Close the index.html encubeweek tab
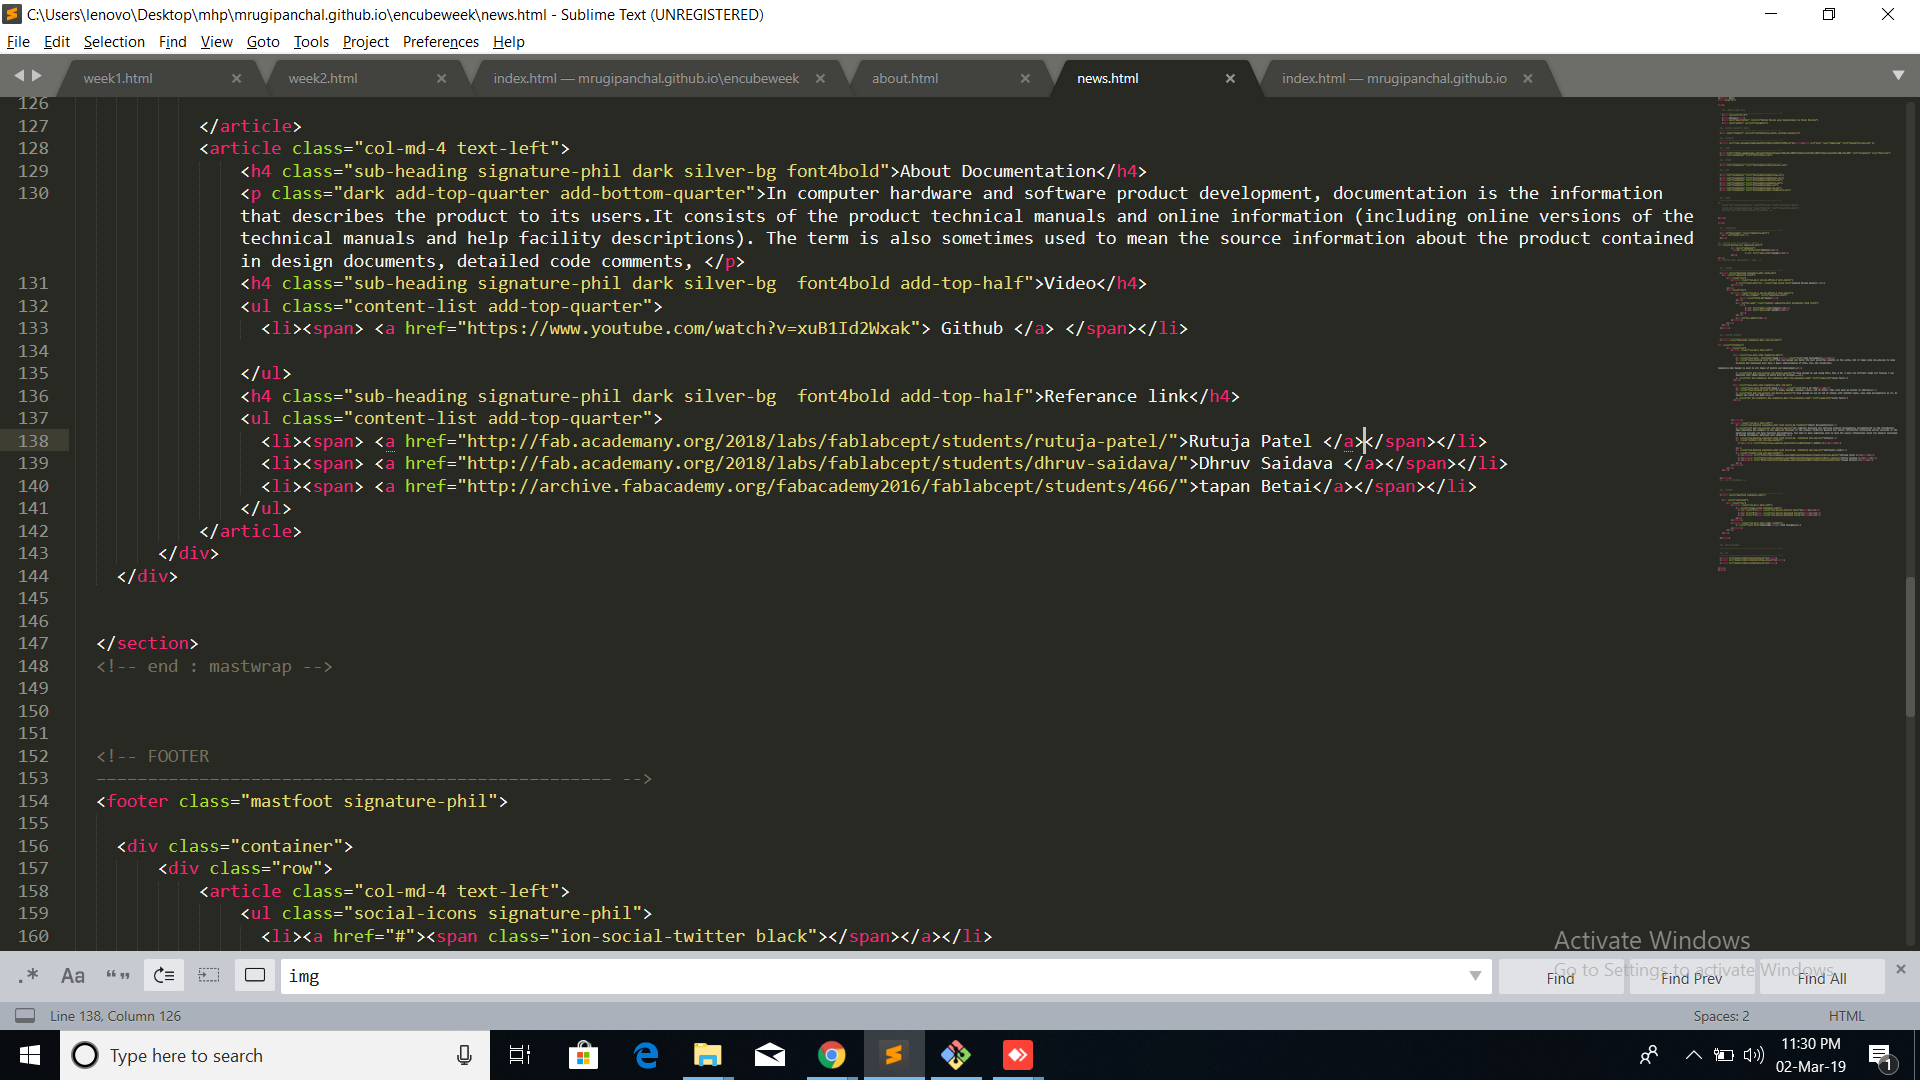This screenshot has height=1080, width=1920. pos(820,78)
